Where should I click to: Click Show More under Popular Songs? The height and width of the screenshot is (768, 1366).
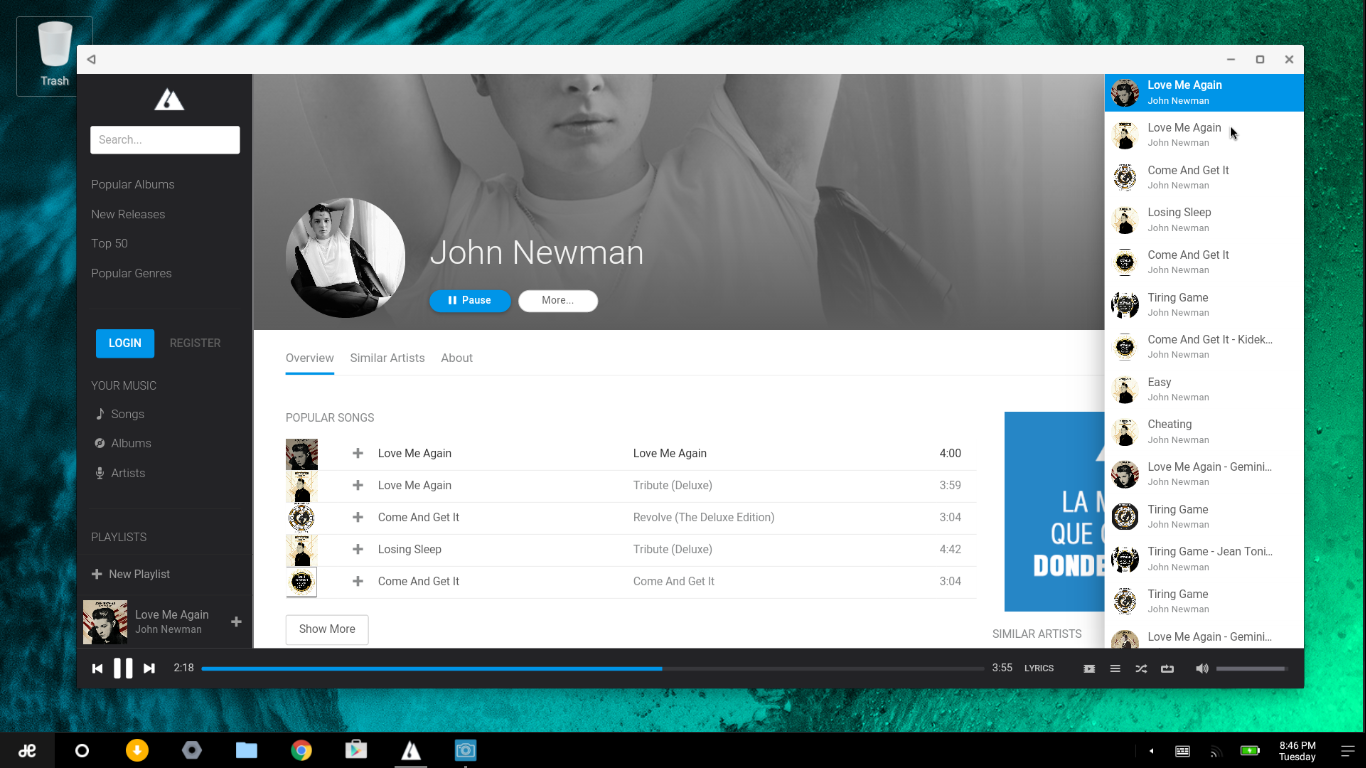327,630
